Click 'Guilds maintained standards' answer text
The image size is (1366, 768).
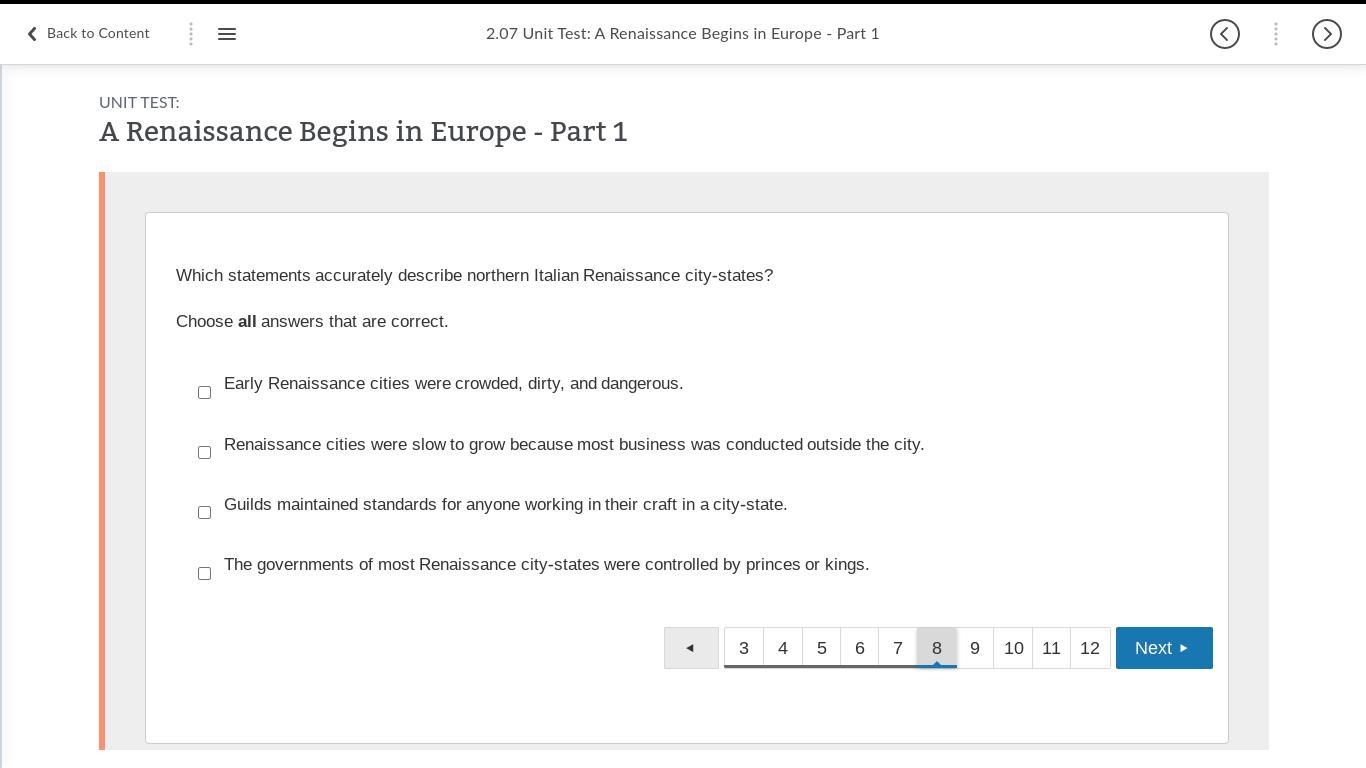(x=506, y=505)
